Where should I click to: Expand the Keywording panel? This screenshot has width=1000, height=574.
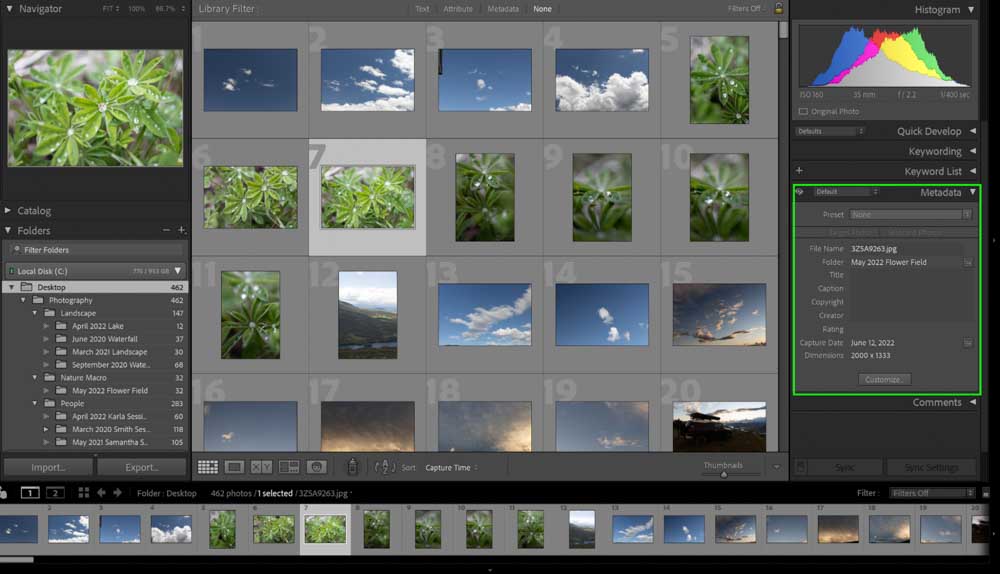(973, 151)
